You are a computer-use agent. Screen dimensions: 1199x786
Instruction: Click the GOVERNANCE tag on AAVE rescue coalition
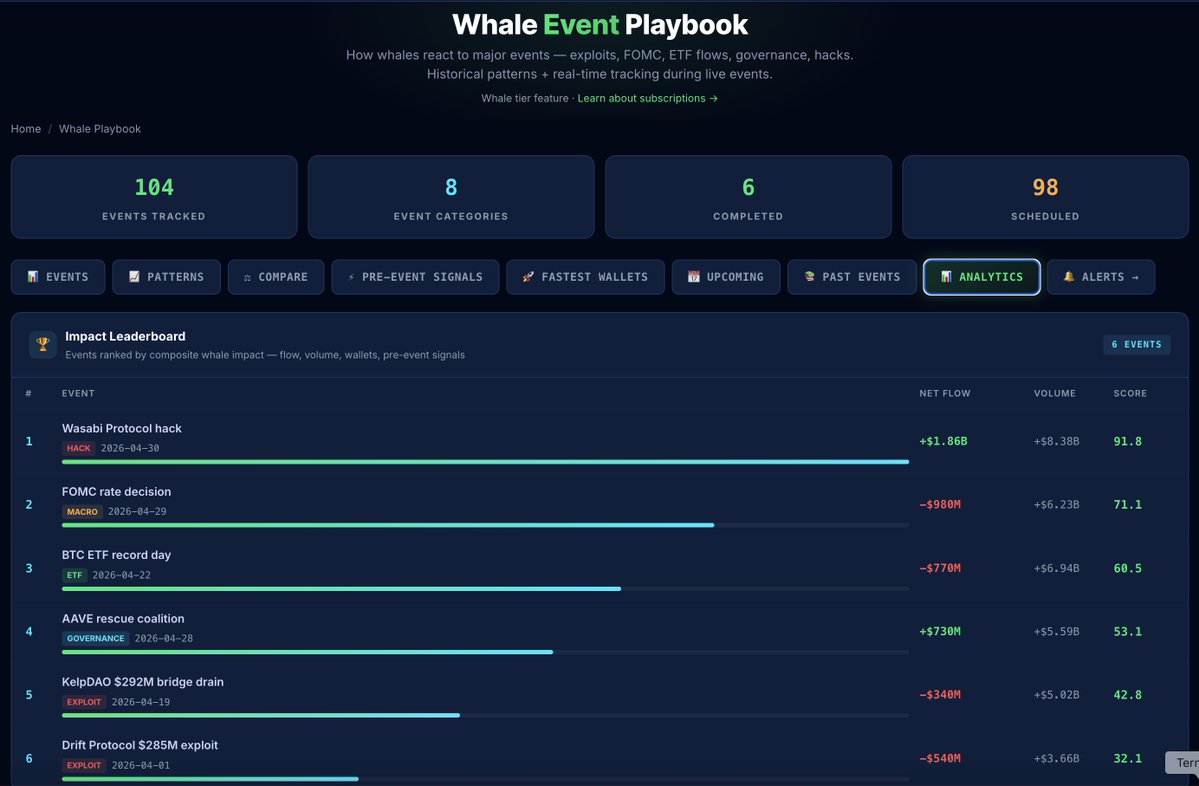coord(96,638)
